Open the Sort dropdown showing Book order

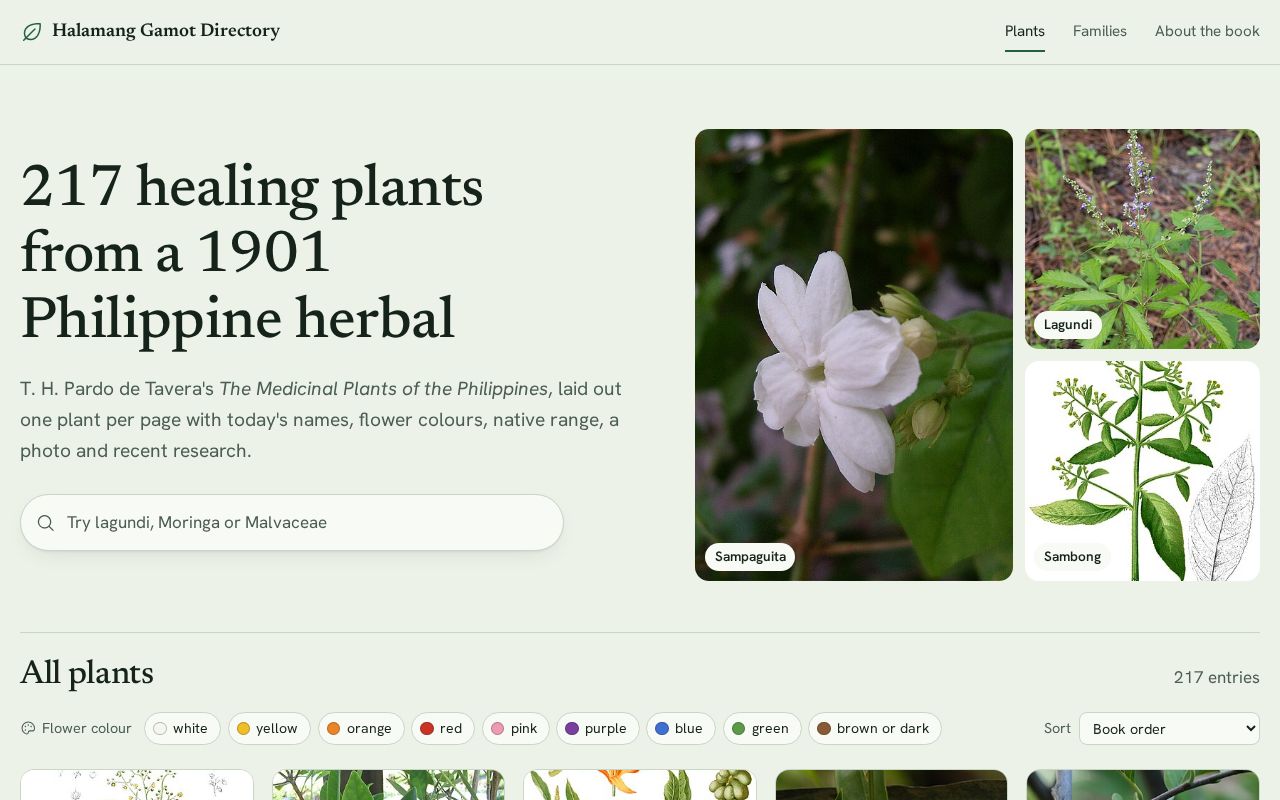pos(1169,729)
